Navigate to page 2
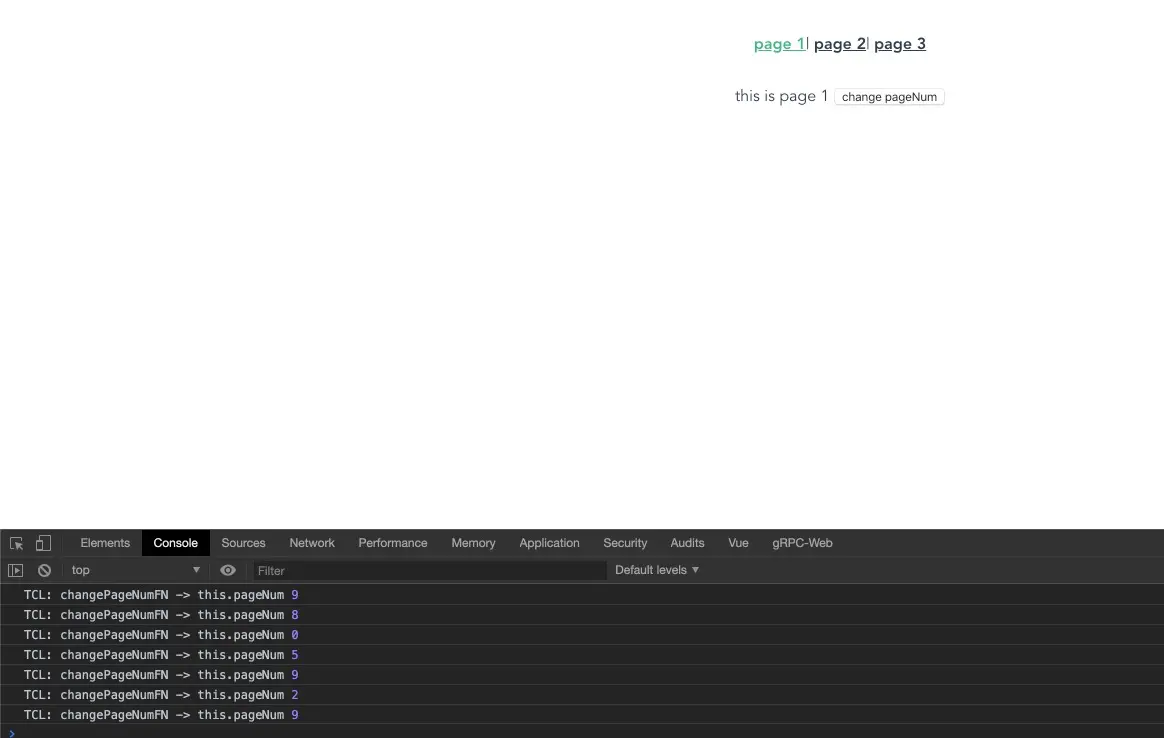1164x738 pixels. [839, 44]
